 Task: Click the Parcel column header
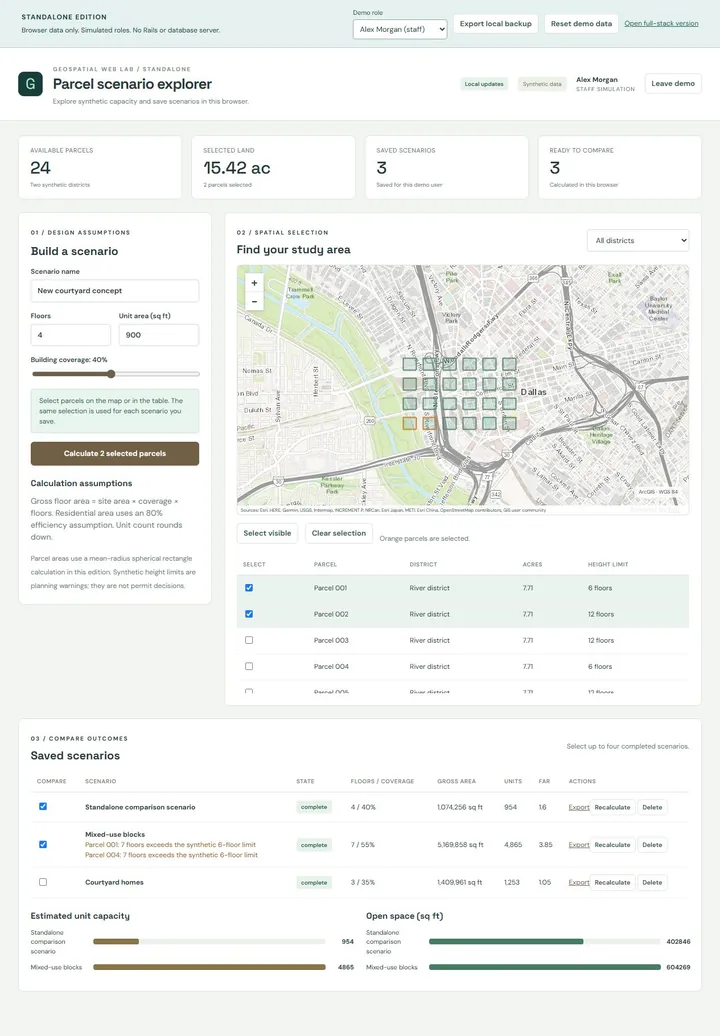click(x=325, y=564)
